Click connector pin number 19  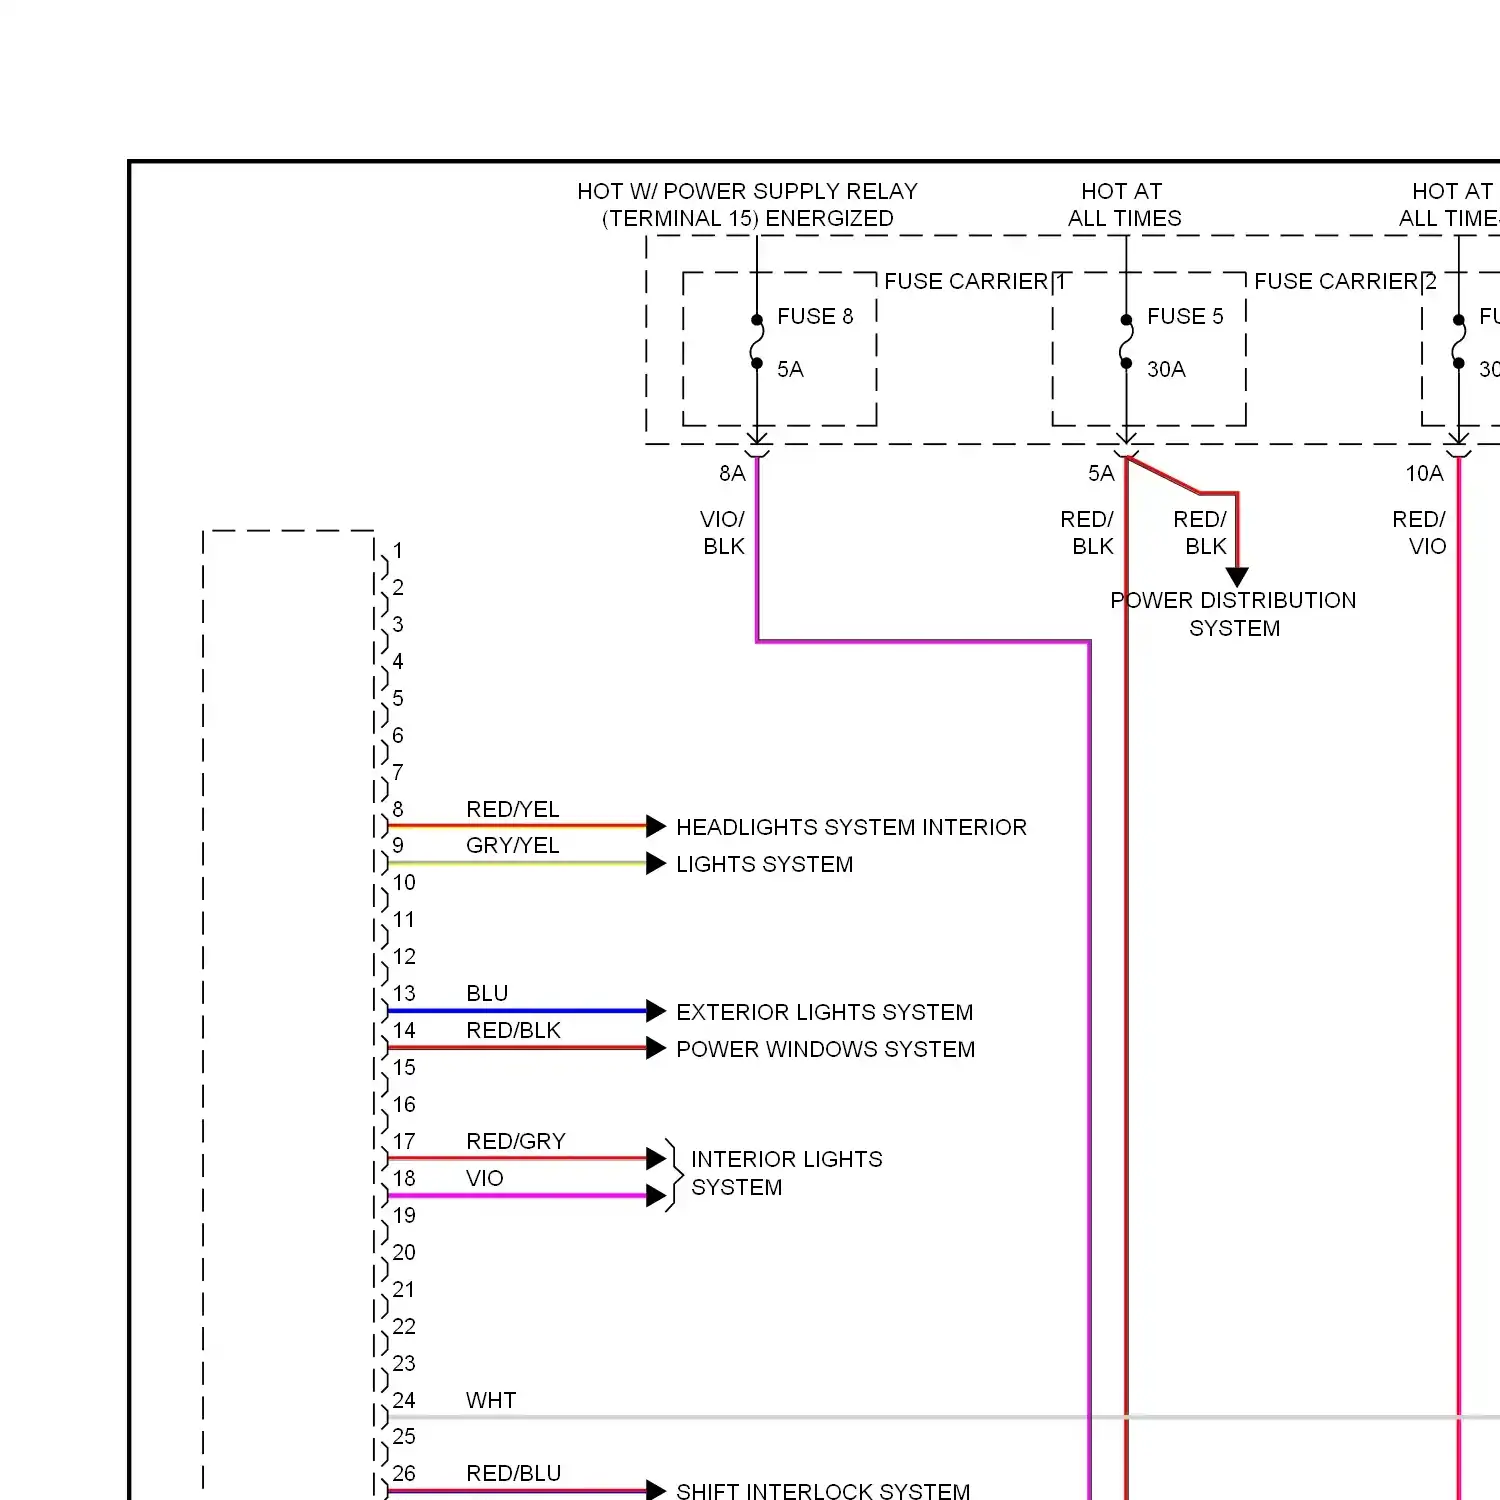pyautogui.click(x=404, y=1215)
